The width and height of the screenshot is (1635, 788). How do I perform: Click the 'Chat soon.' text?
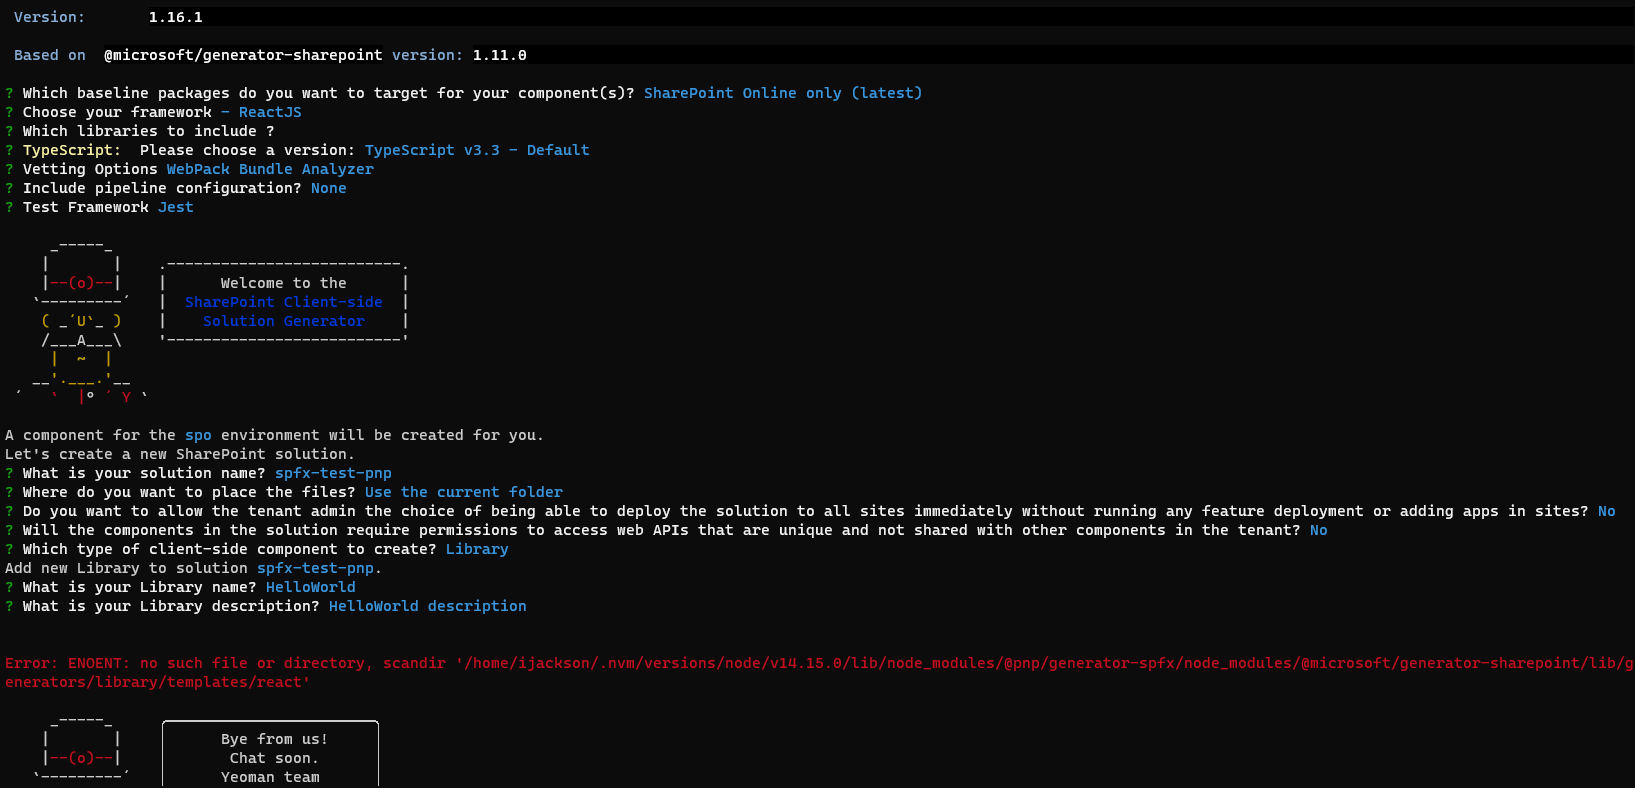[275, 758]
